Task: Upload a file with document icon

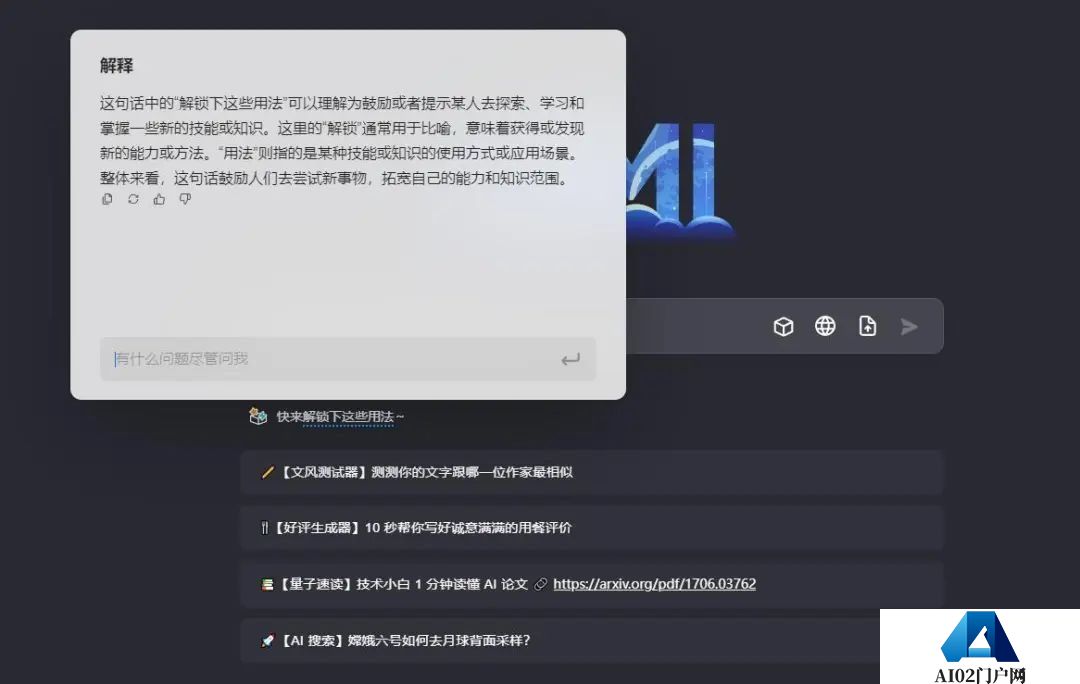Action: pyautogui.click(x=867, y=326)
